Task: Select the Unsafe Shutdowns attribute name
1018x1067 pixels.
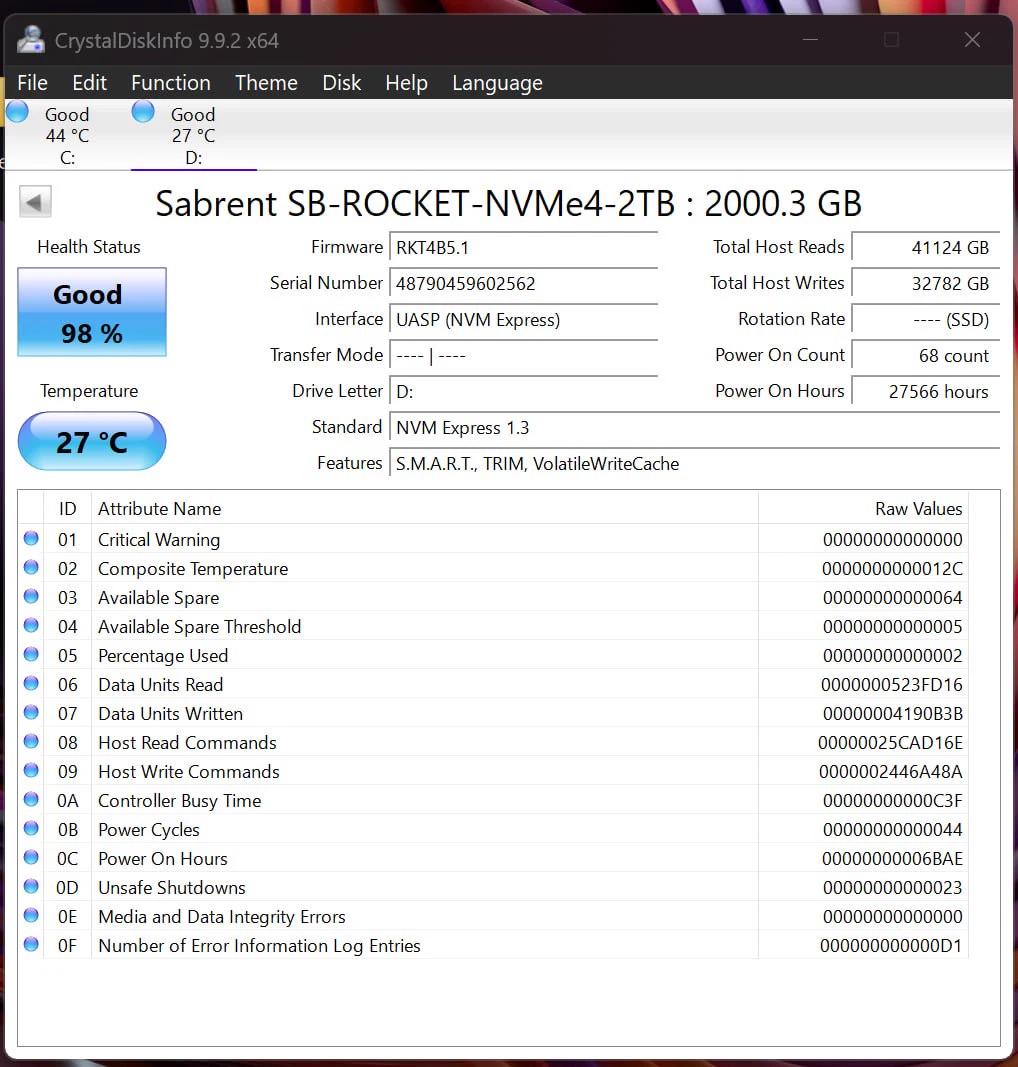Action: click(172, 888)
